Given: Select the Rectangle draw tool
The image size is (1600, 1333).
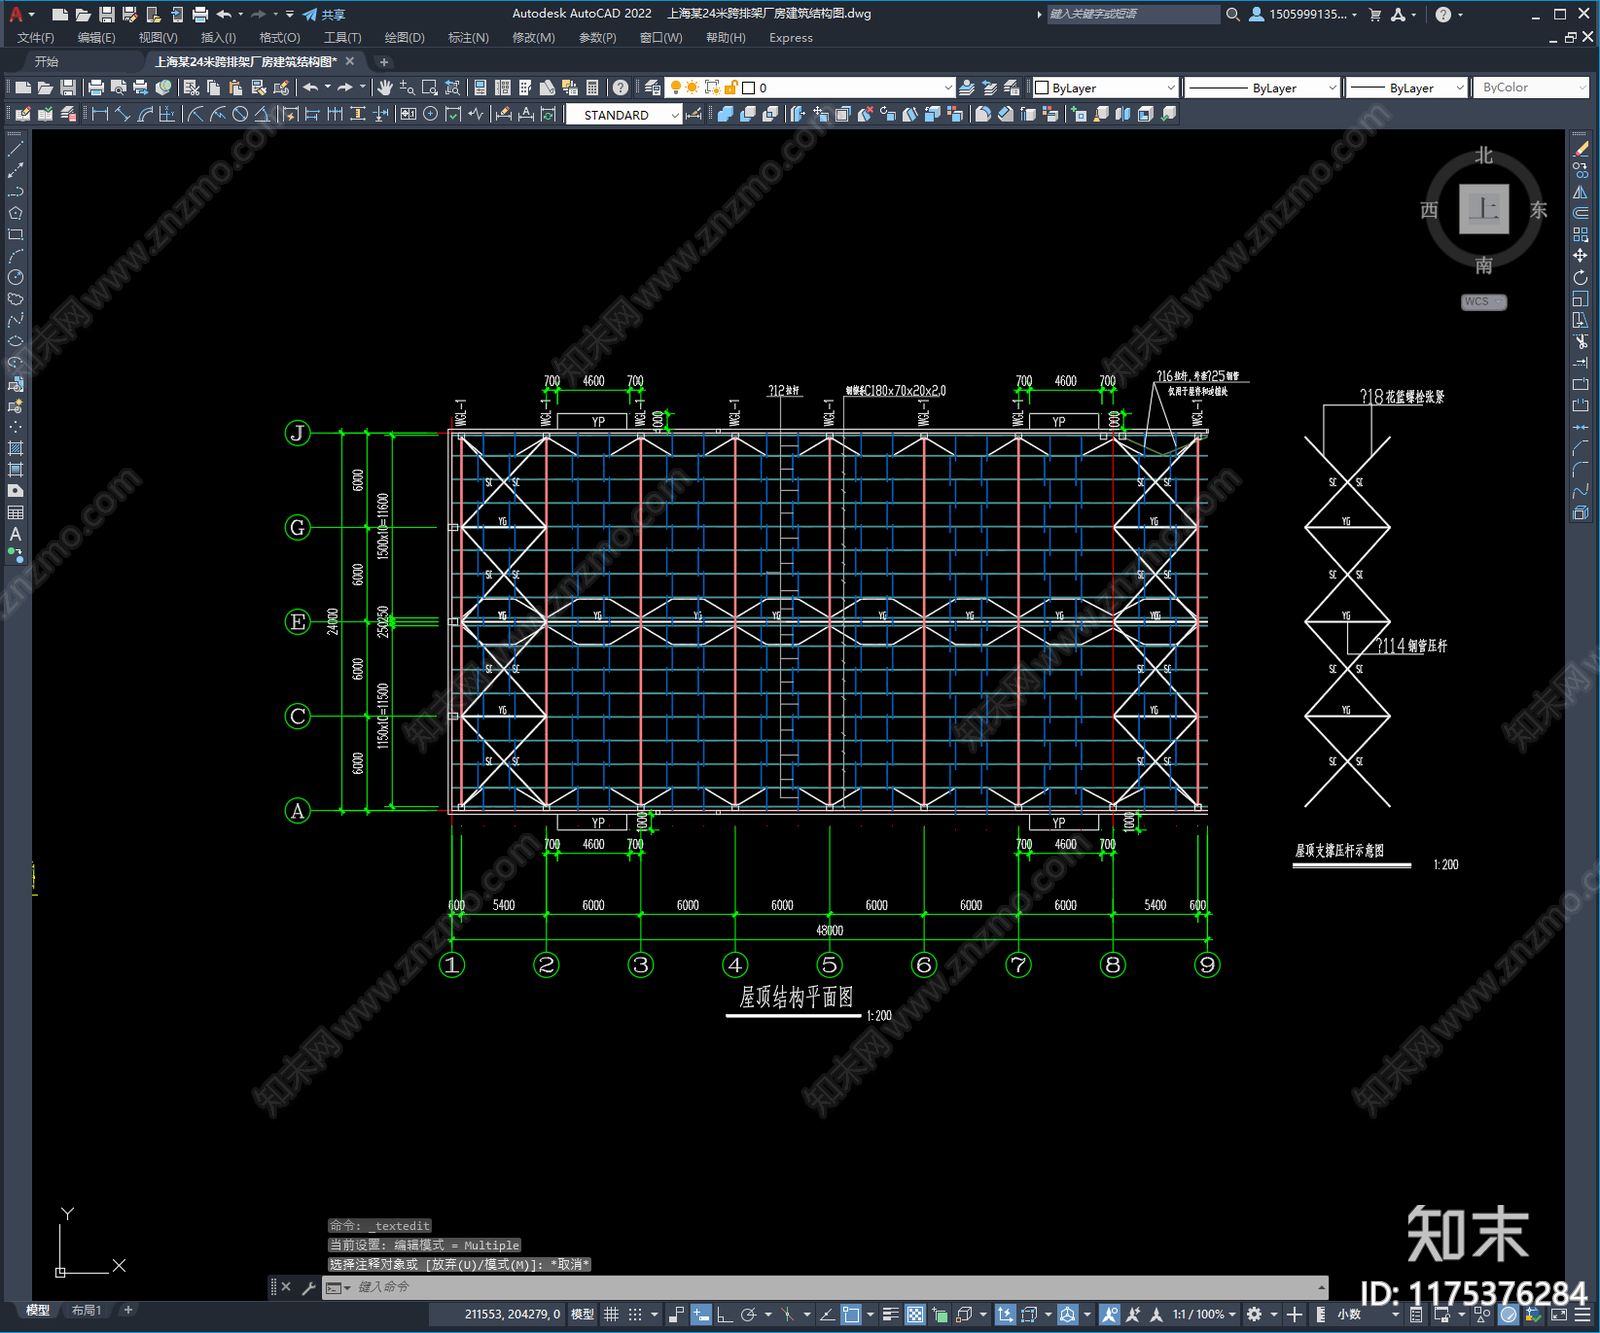Looking at the screenshot, I should pos(15,235).
